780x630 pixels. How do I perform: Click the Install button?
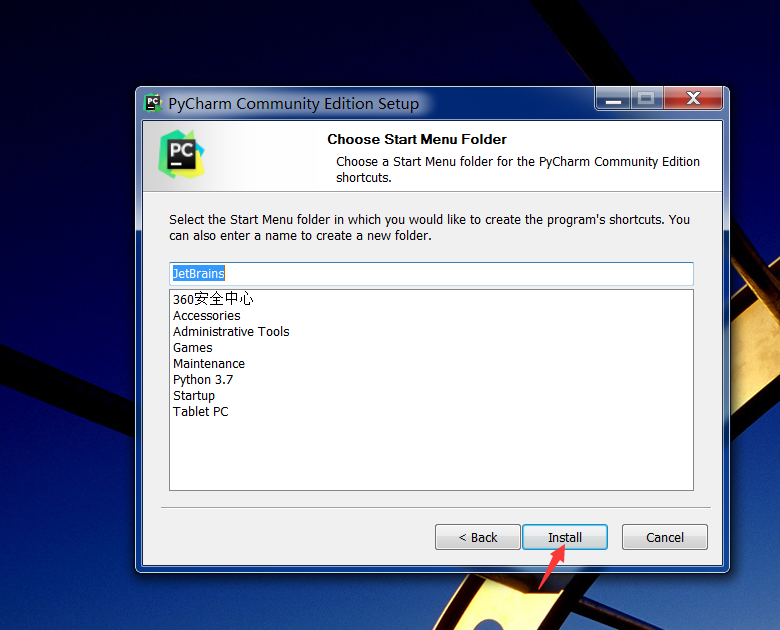(x=565, y=537)
